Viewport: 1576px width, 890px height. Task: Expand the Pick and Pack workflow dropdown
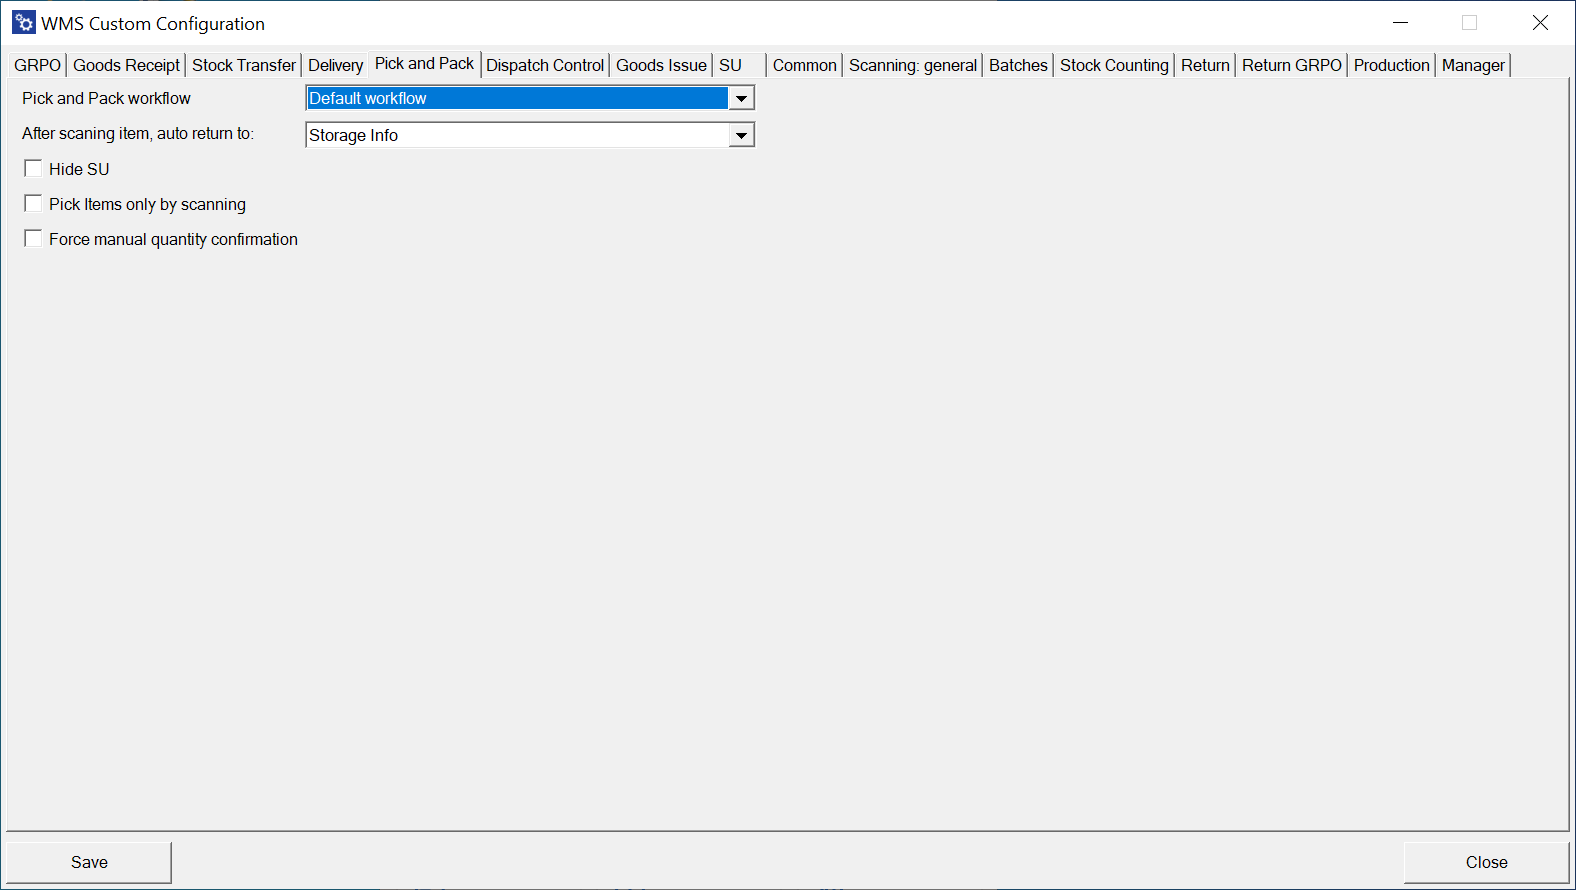[x=741, y=98]
